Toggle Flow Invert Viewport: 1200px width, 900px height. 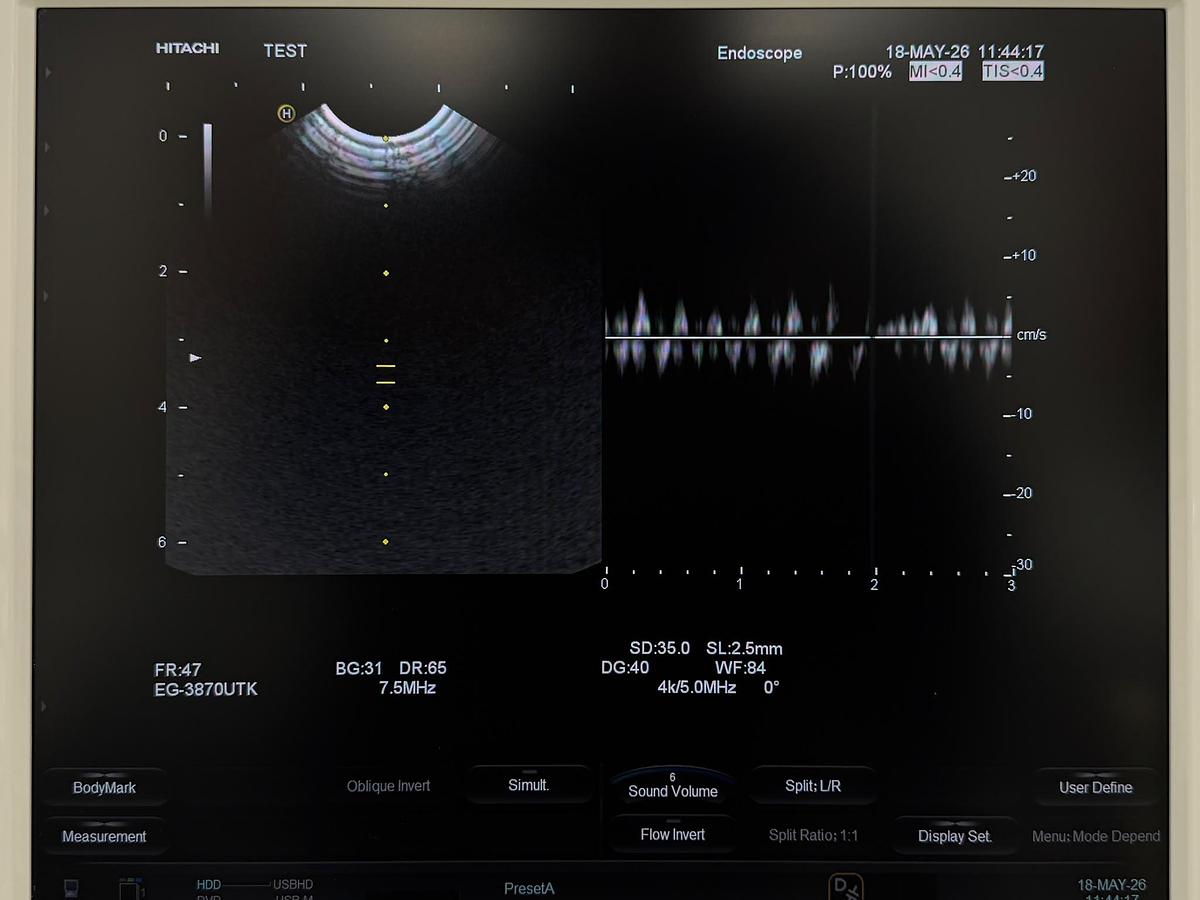click(x=673, y=834)
